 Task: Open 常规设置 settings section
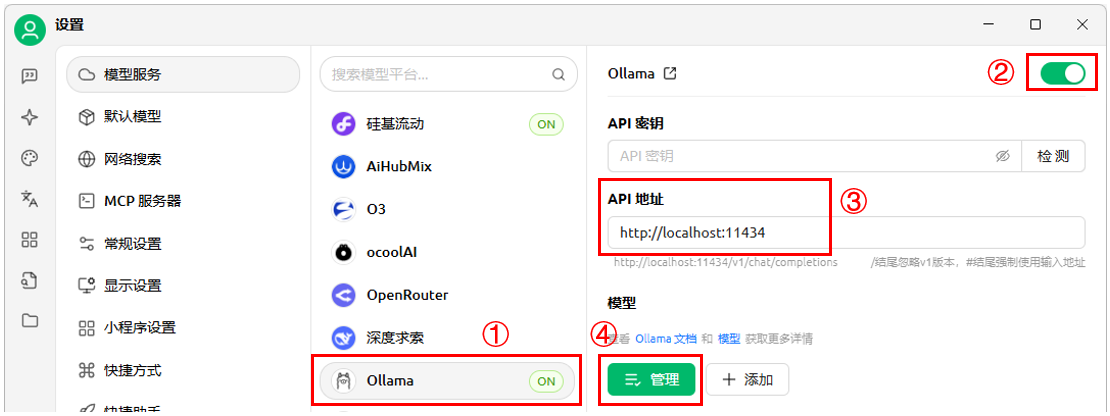pyautogui.click(x=183, y=244)
